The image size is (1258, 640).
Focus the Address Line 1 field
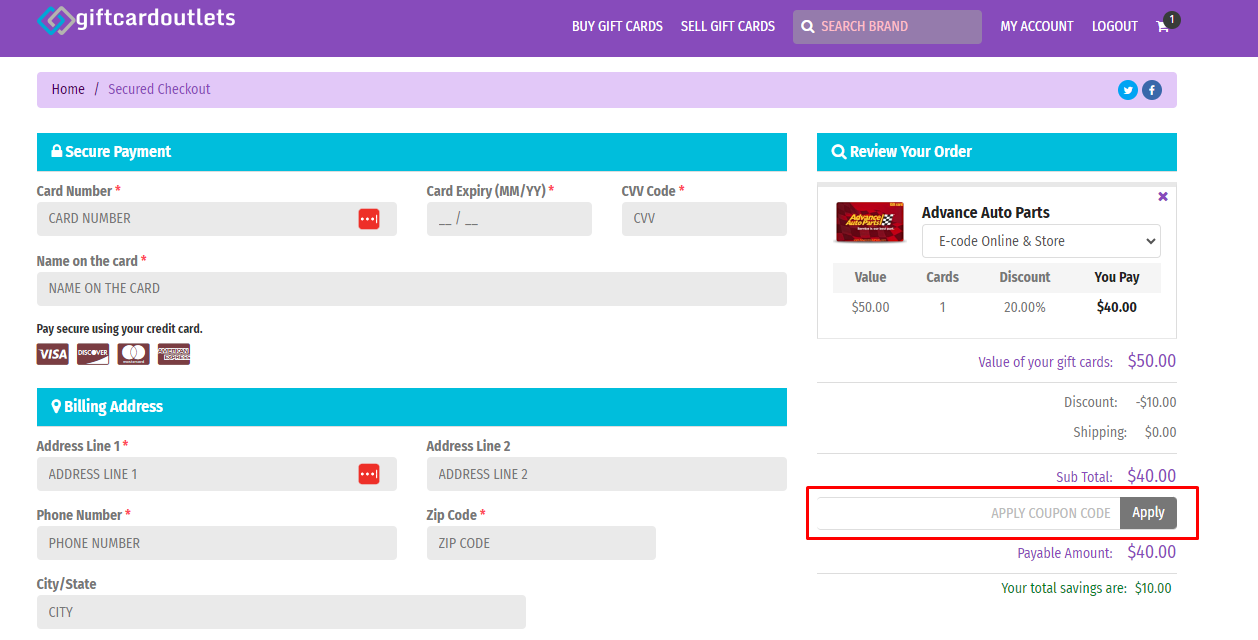click(x=217, y=474)
